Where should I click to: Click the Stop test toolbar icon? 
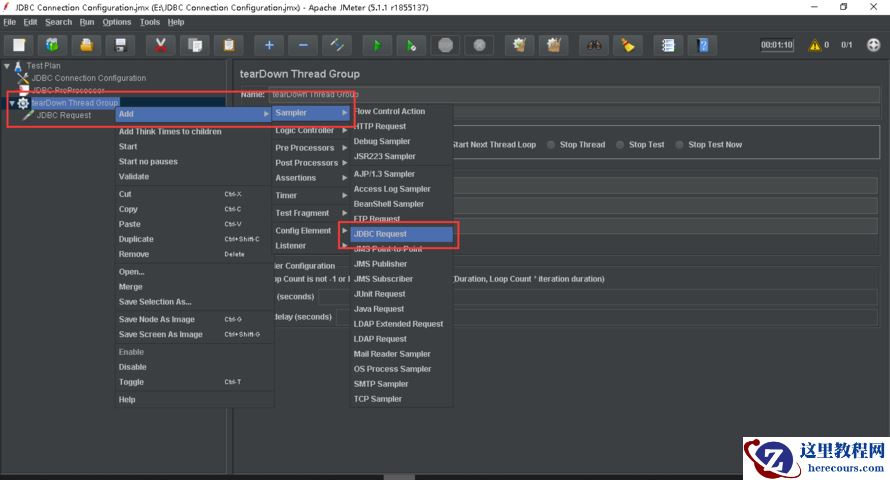tap(446, 45)
